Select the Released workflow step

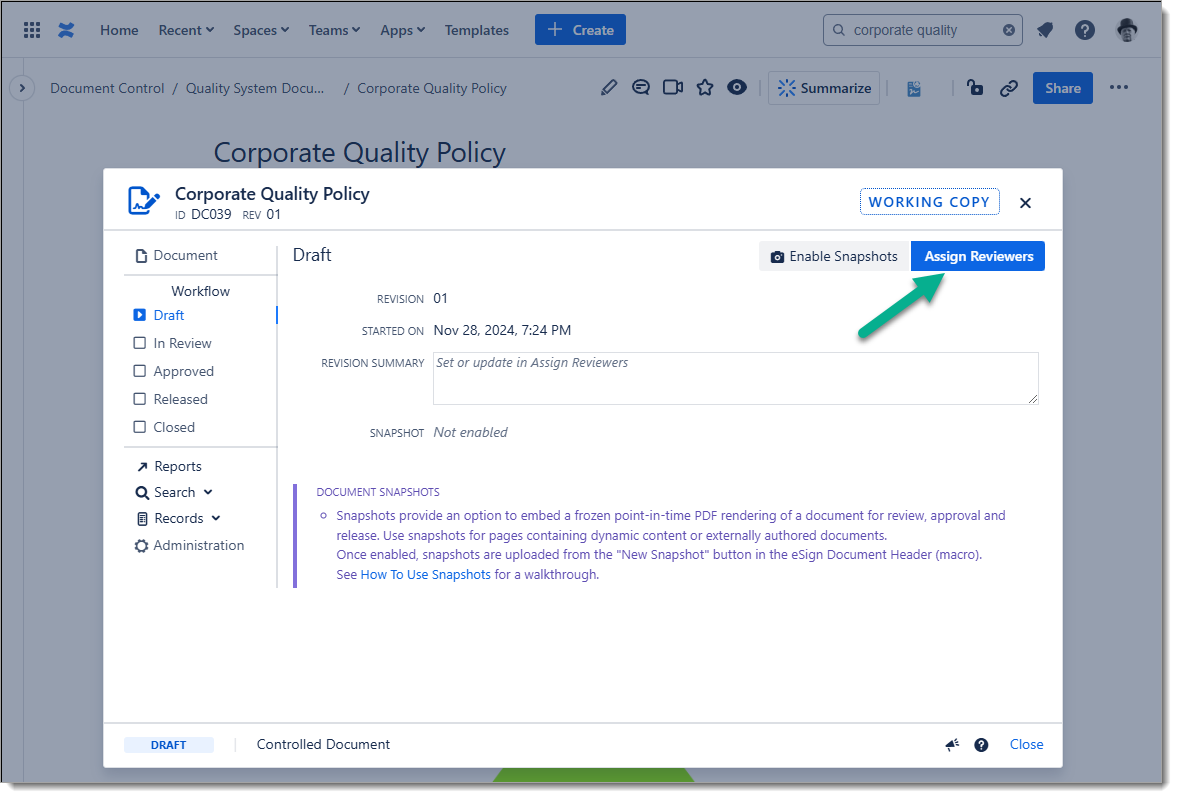(180, 399)
